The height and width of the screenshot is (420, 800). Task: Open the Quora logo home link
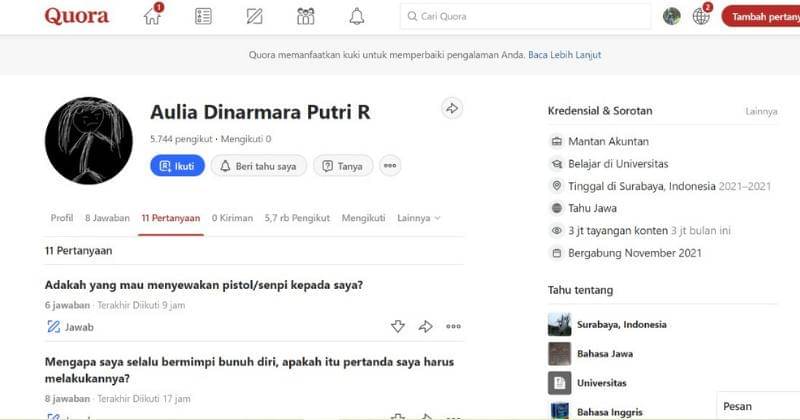point(77,16)
